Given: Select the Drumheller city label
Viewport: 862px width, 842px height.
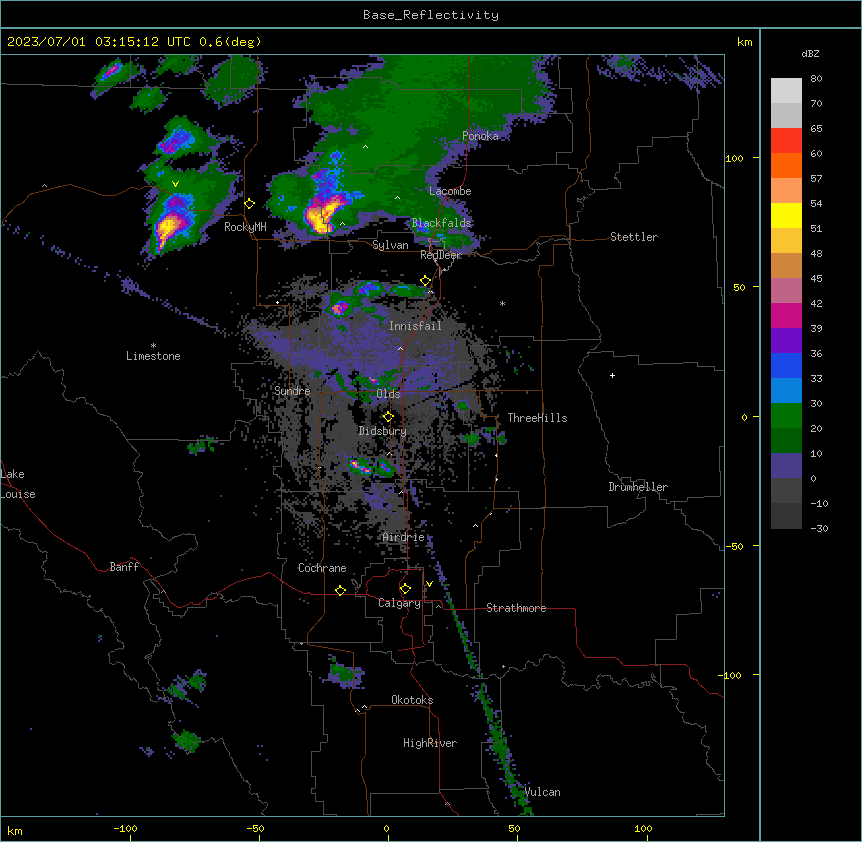Looking at the screenshot, I should [638, 487].
